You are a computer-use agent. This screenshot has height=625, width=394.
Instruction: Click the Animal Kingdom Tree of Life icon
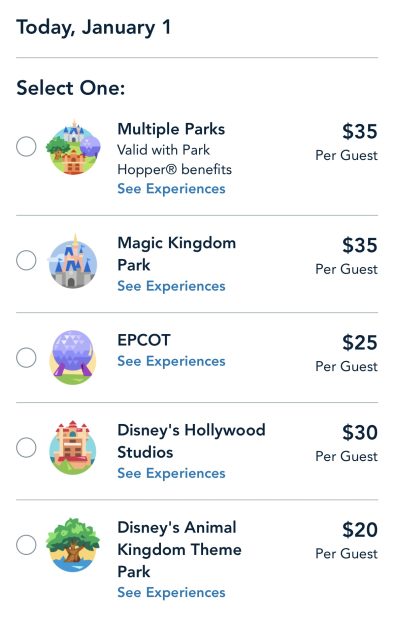73,545
